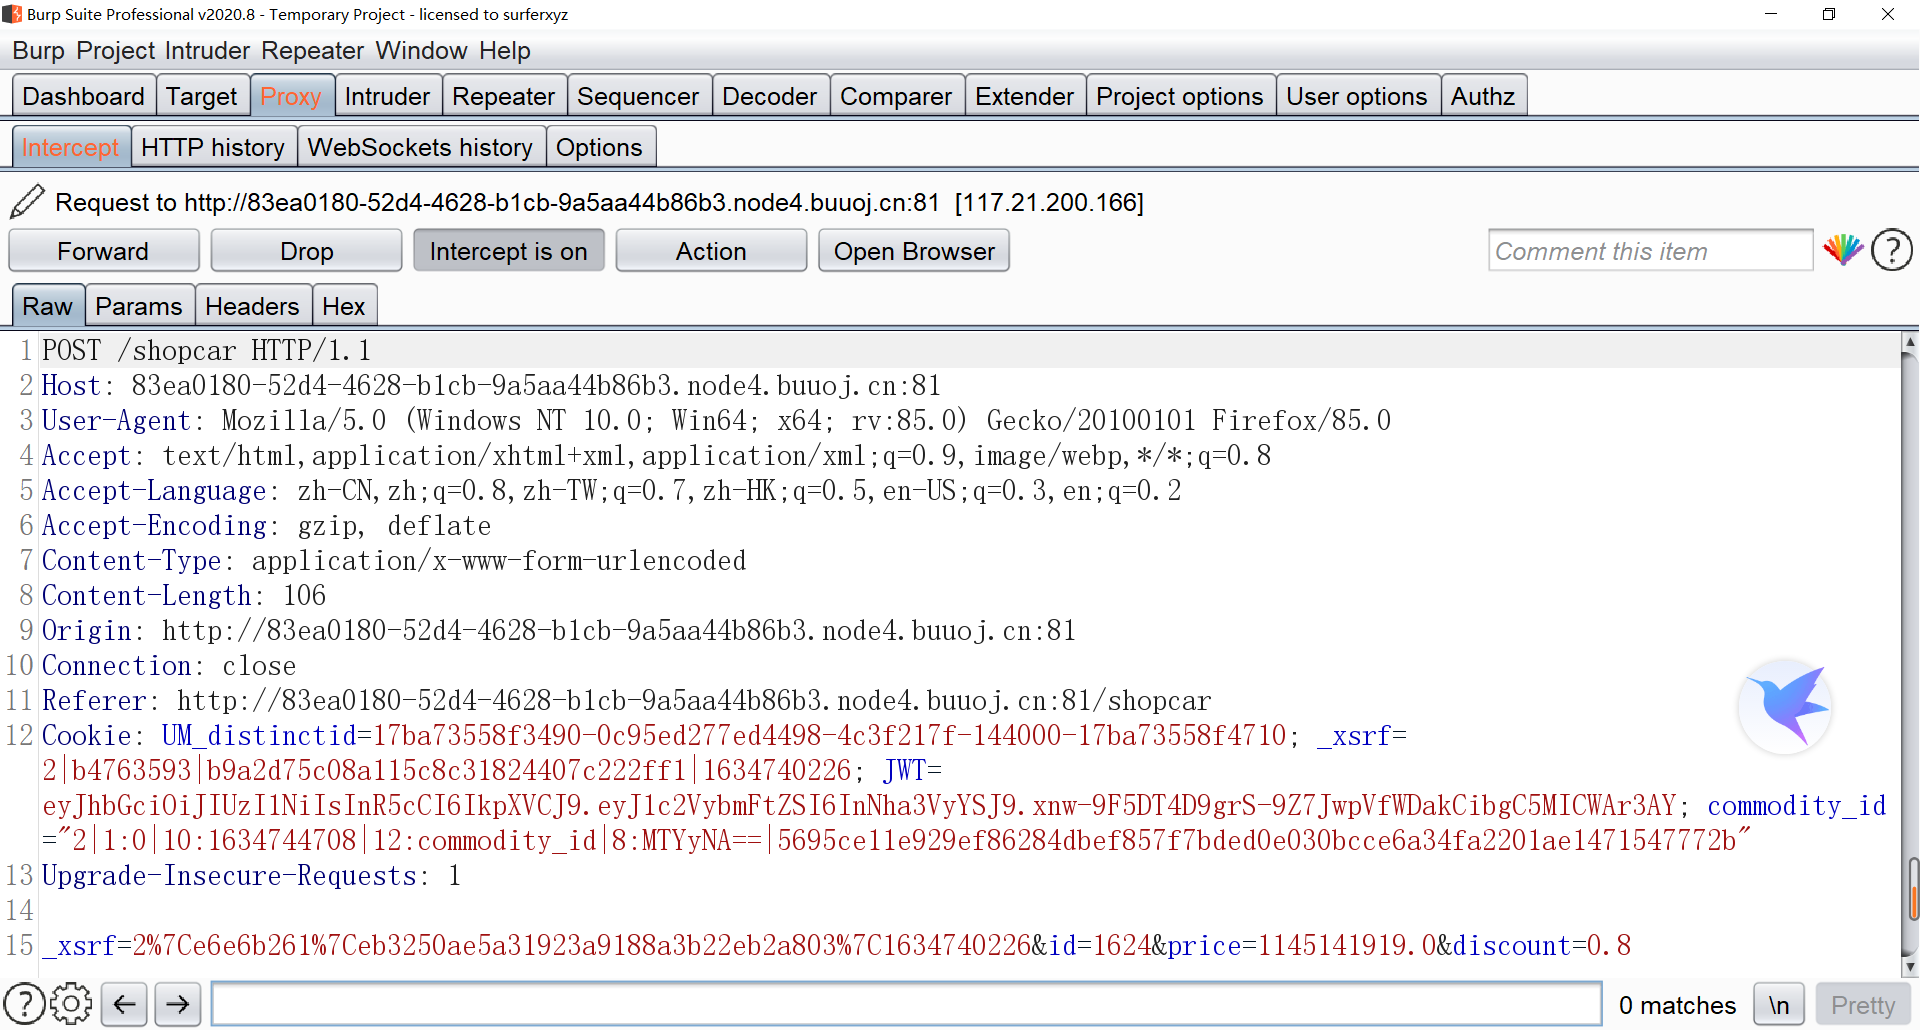Click the request editor scrollbar down arrow
Screen dimensions: 1920x1030
point(1910,967)
